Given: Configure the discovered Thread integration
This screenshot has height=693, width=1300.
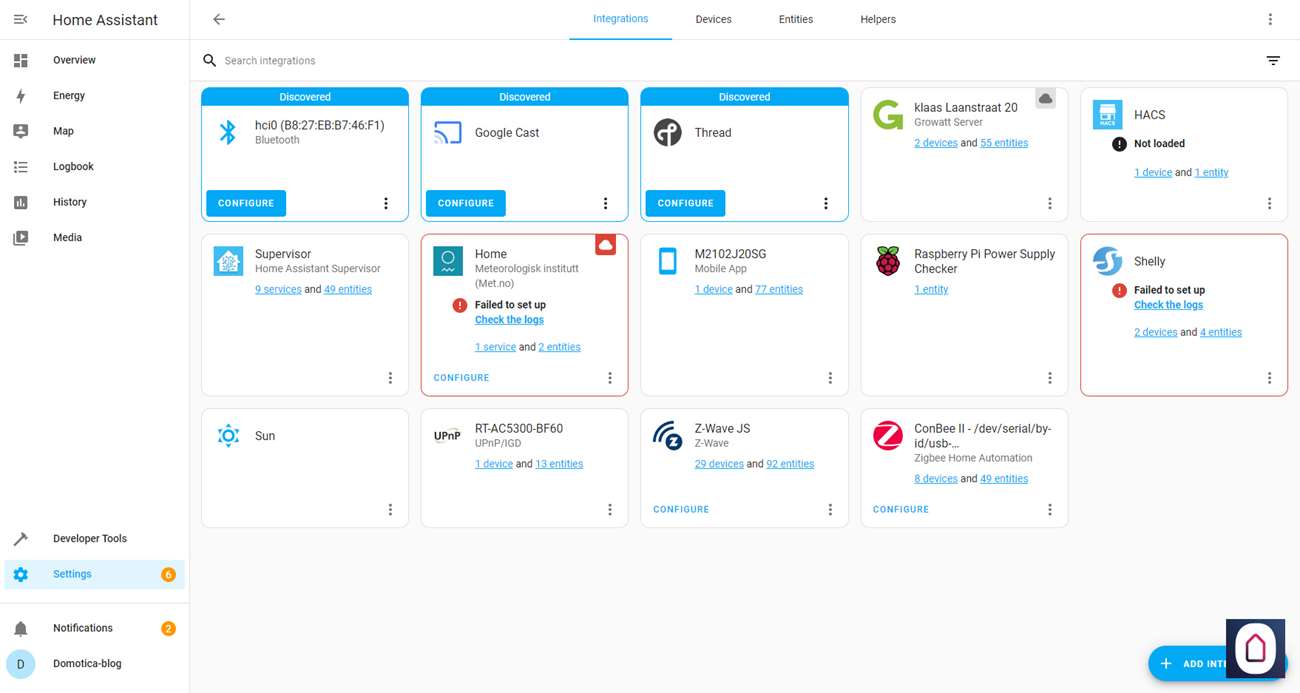Looking at the screenshot, I should 685,203.
